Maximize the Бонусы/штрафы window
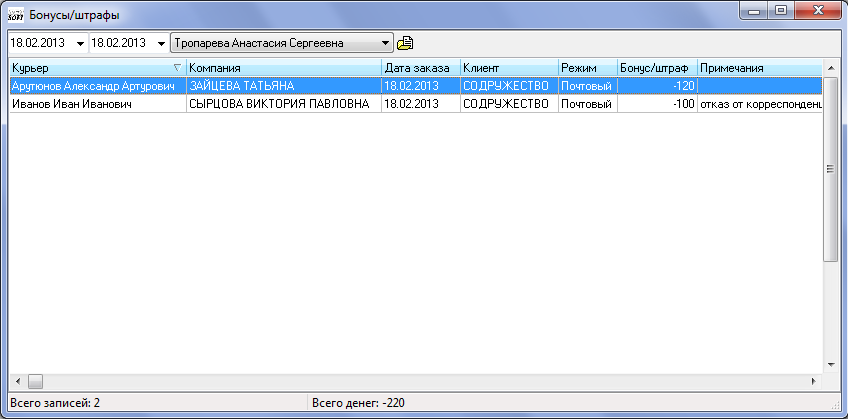 [x=780, y=10]
